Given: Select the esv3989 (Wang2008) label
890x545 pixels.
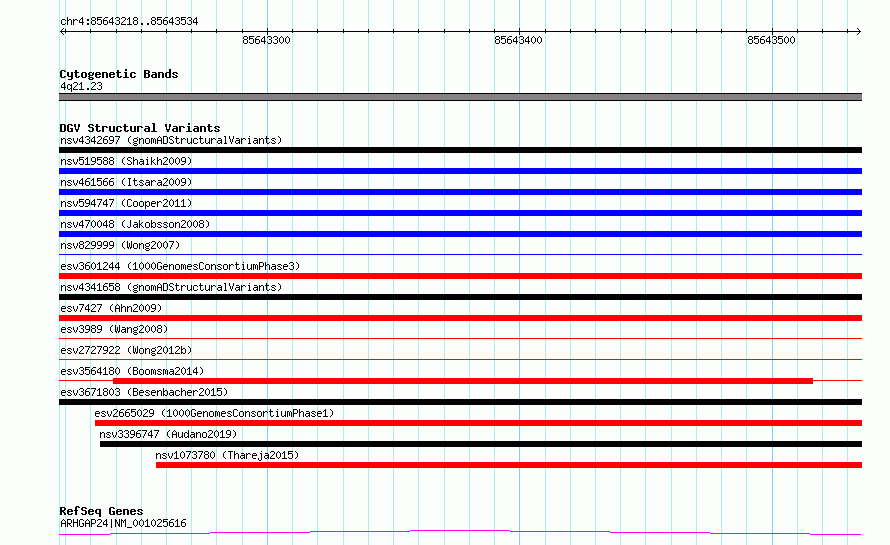Looking at the screenshot, I should click(114, 329).
